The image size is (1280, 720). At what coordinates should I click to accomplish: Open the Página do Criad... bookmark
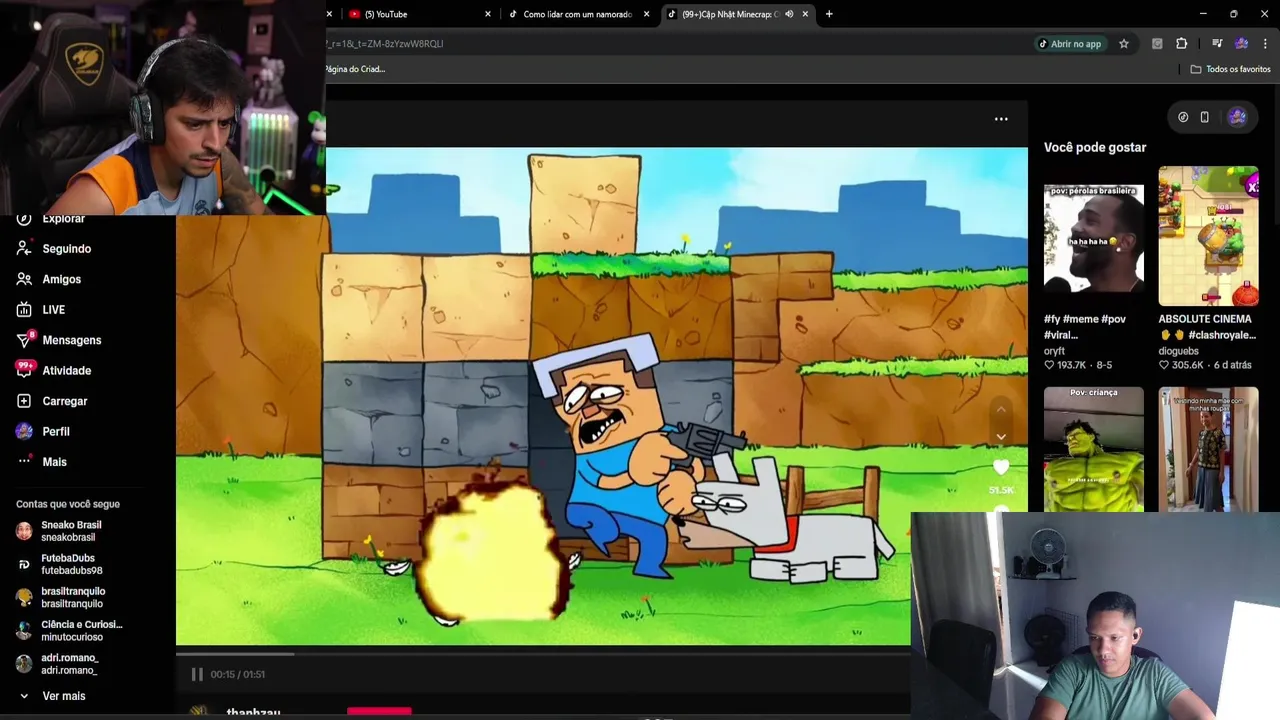355,69
